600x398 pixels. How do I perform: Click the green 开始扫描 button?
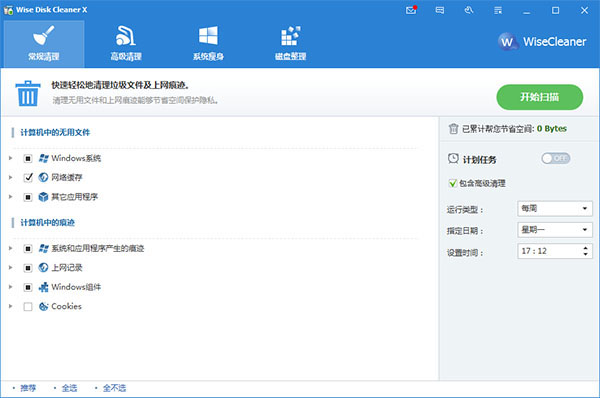pyautogui.click(x=540, y=97)
